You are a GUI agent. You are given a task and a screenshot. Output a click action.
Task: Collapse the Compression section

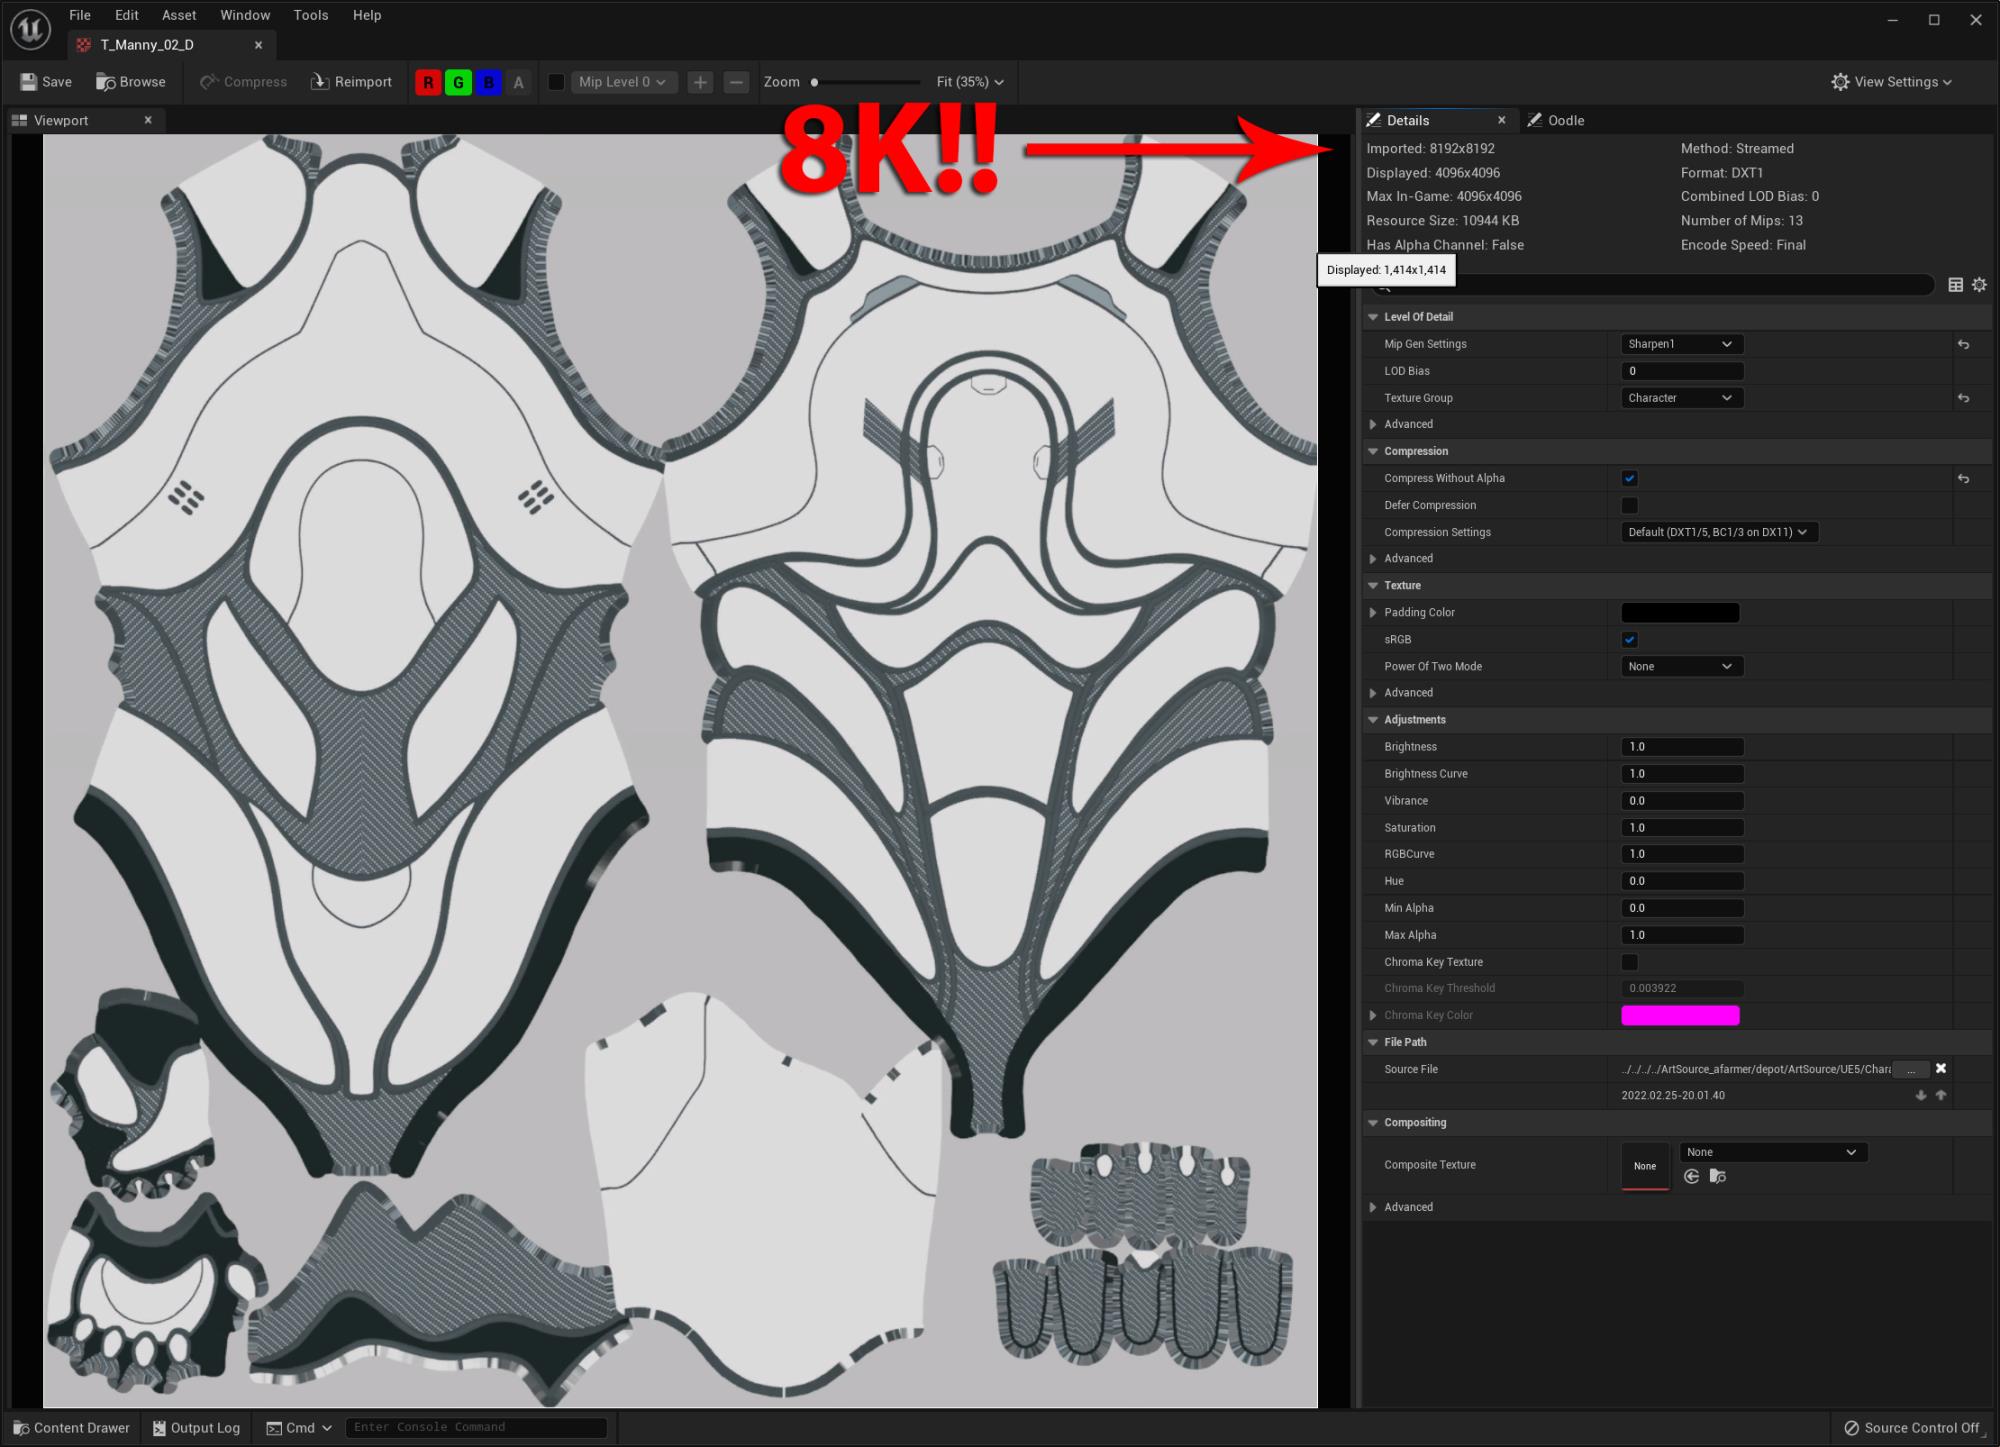pos(1373,451)
